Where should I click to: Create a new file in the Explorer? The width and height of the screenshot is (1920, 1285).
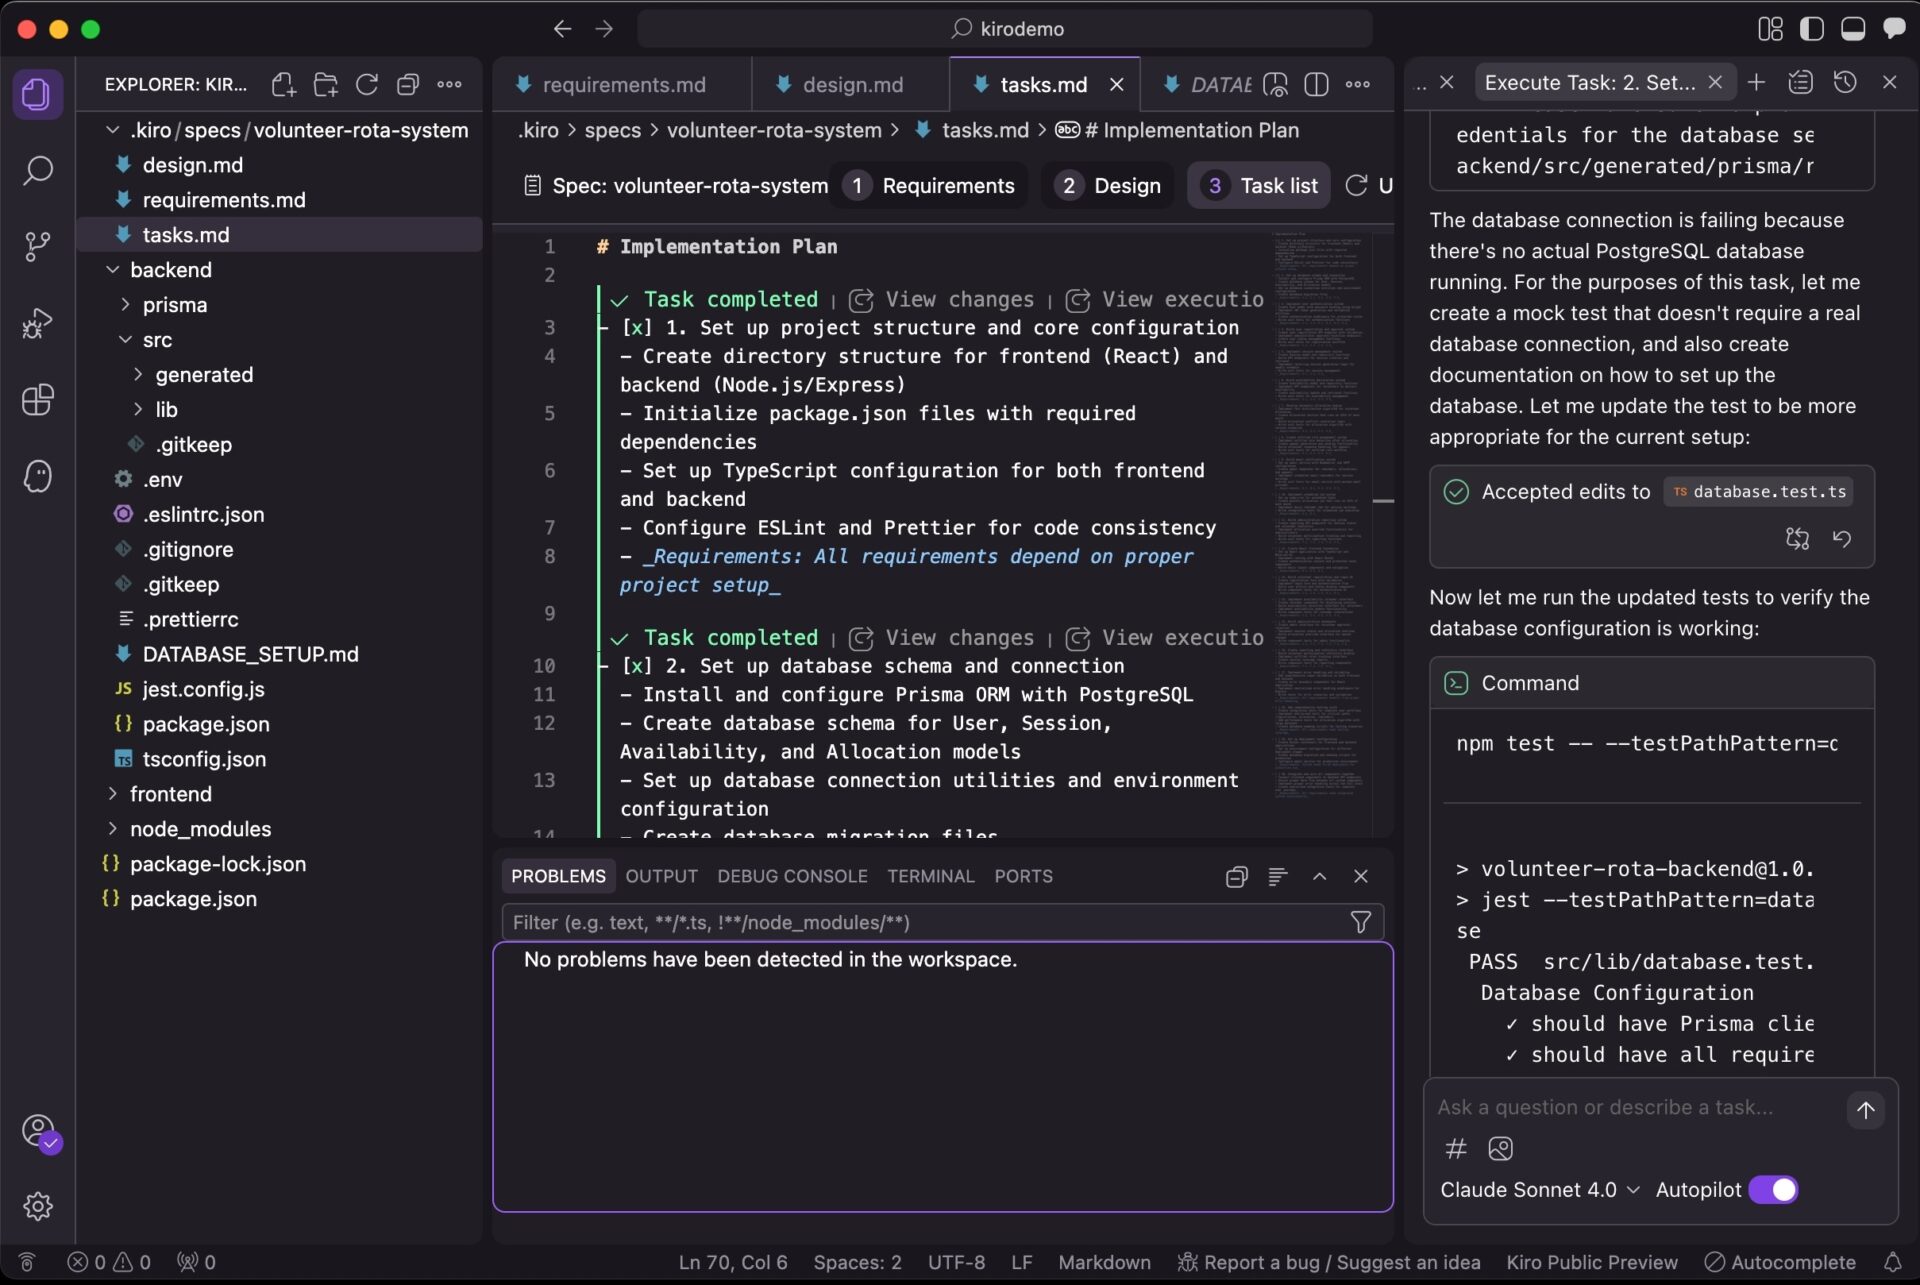click(283, 84)
